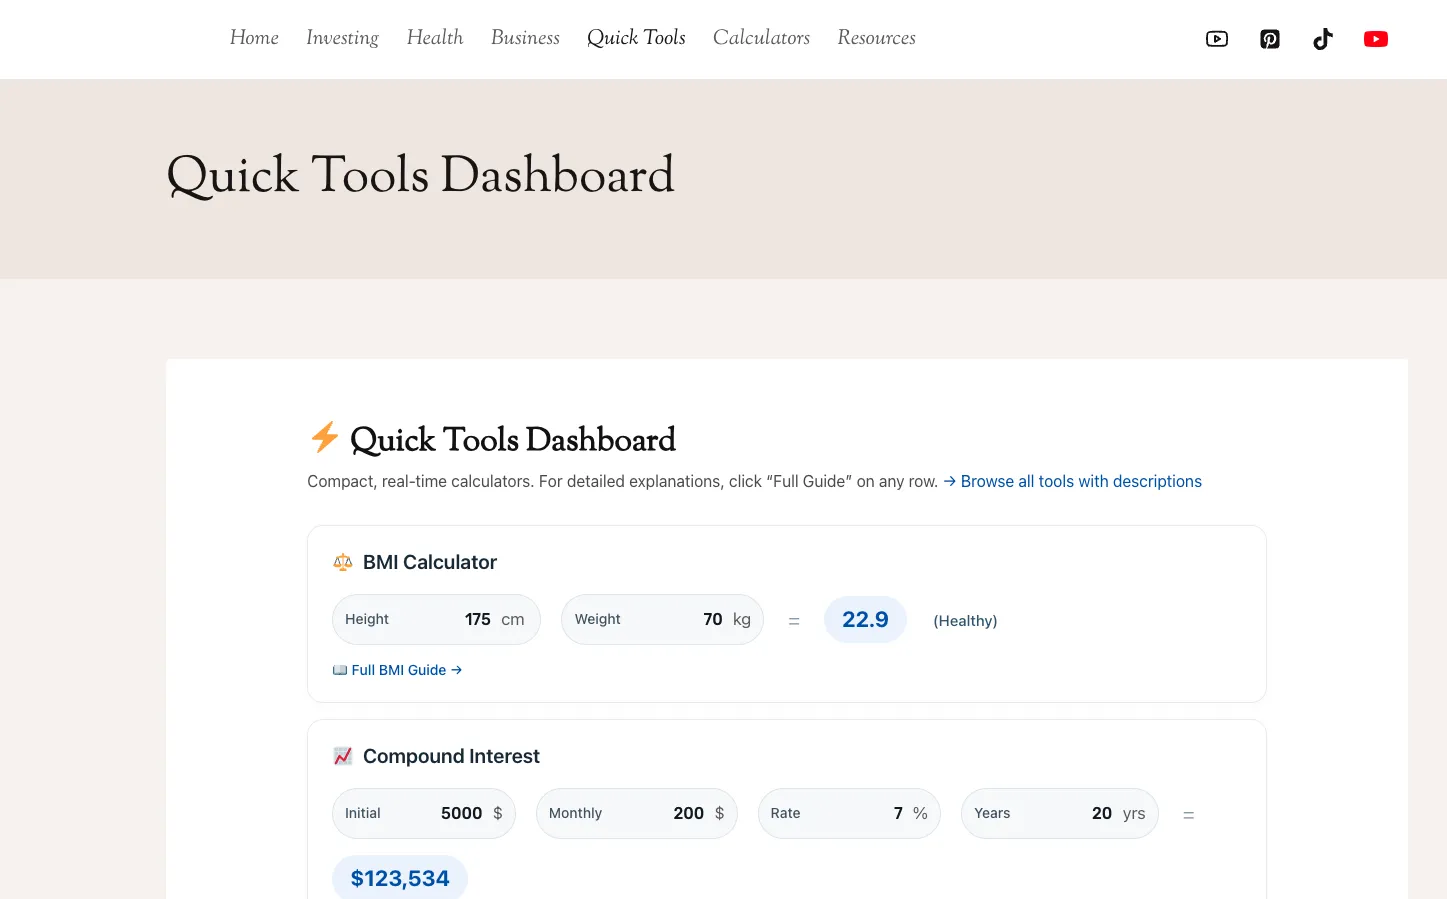This screenshot has width=1447, height=899.
Task: Open the red YouTube icon
Action: click(x=1376, y=39)
